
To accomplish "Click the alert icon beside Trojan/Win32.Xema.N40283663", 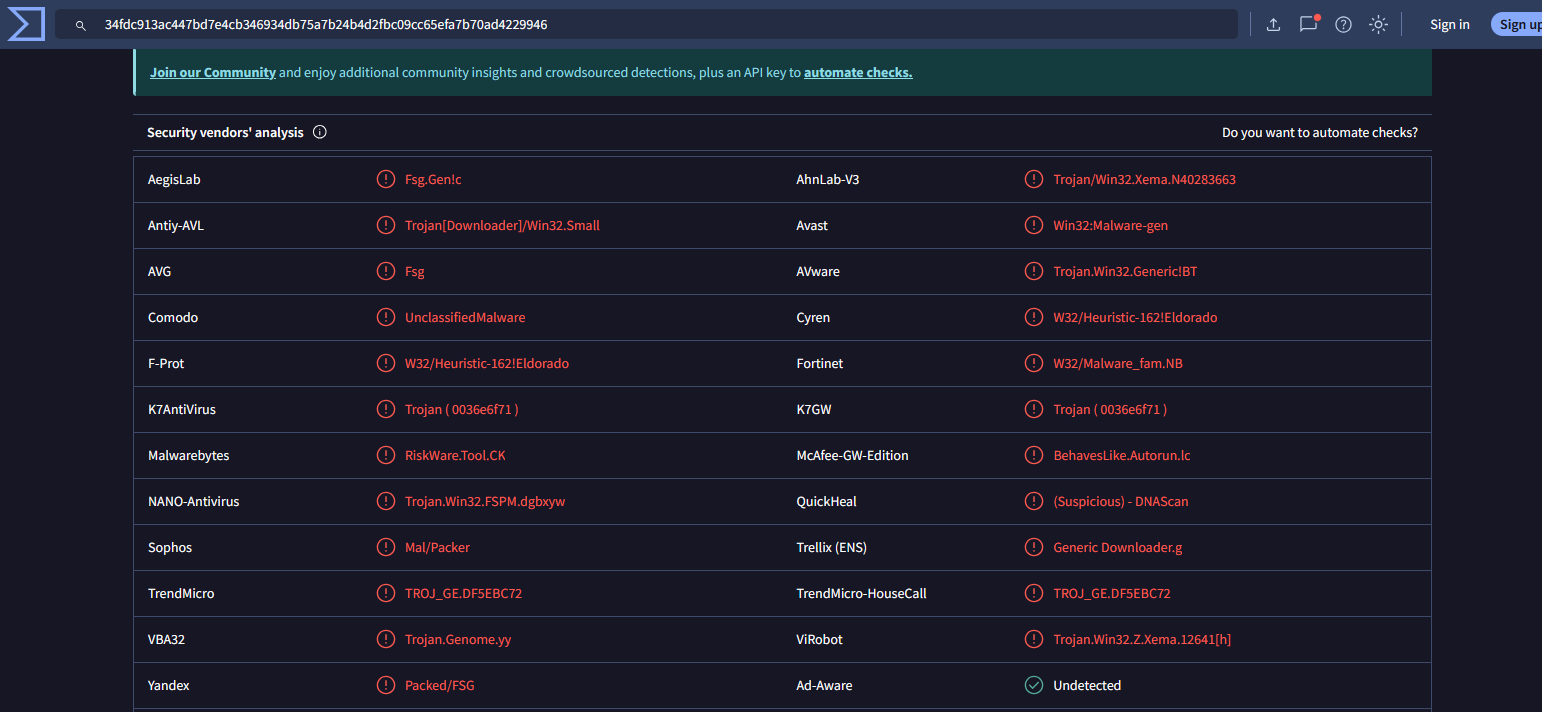I will [x=1034, y=179].
